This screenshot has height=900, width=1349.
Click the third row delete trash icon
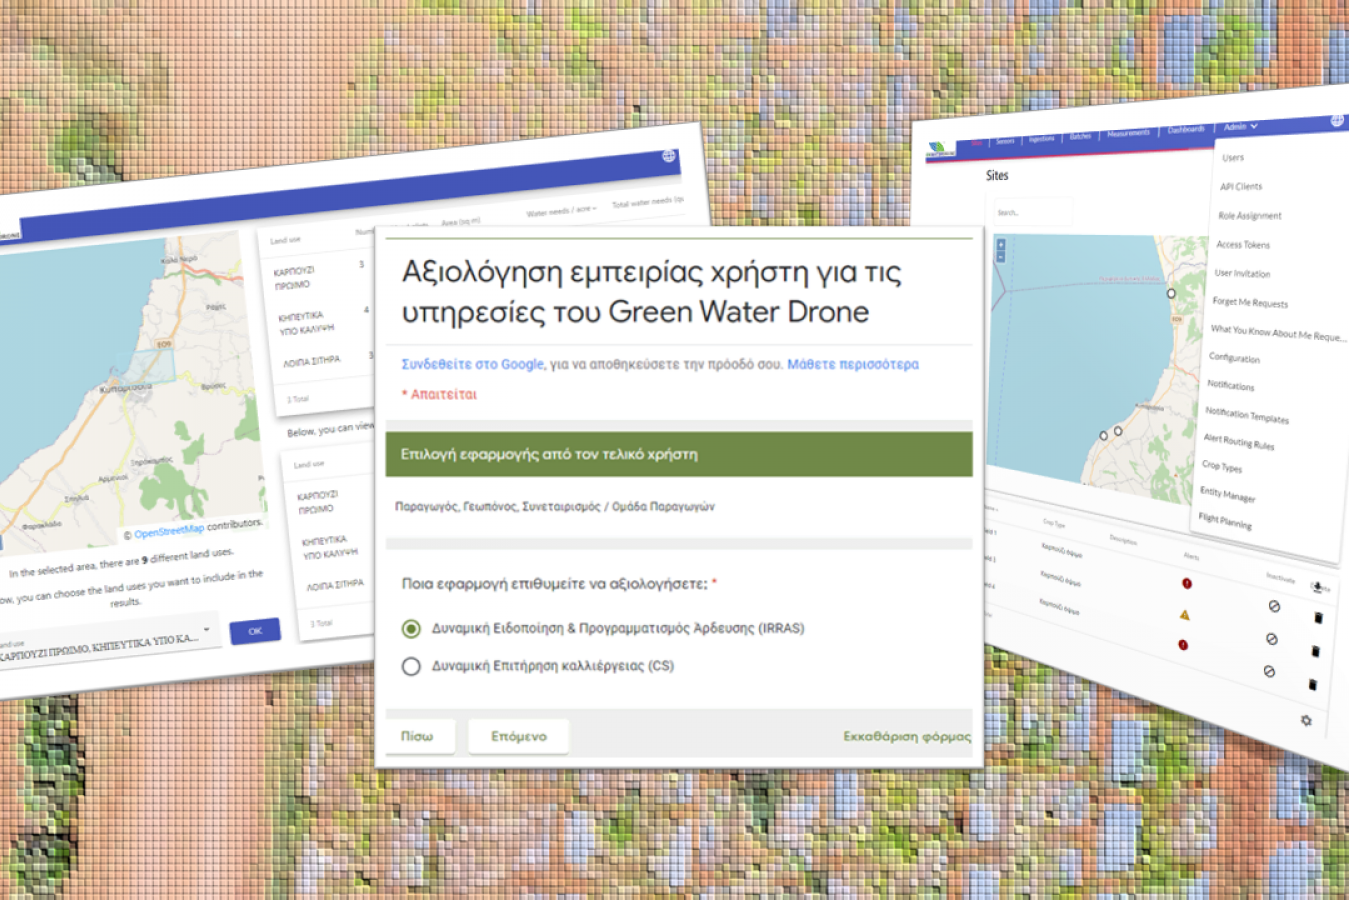tap(1312, 684)
